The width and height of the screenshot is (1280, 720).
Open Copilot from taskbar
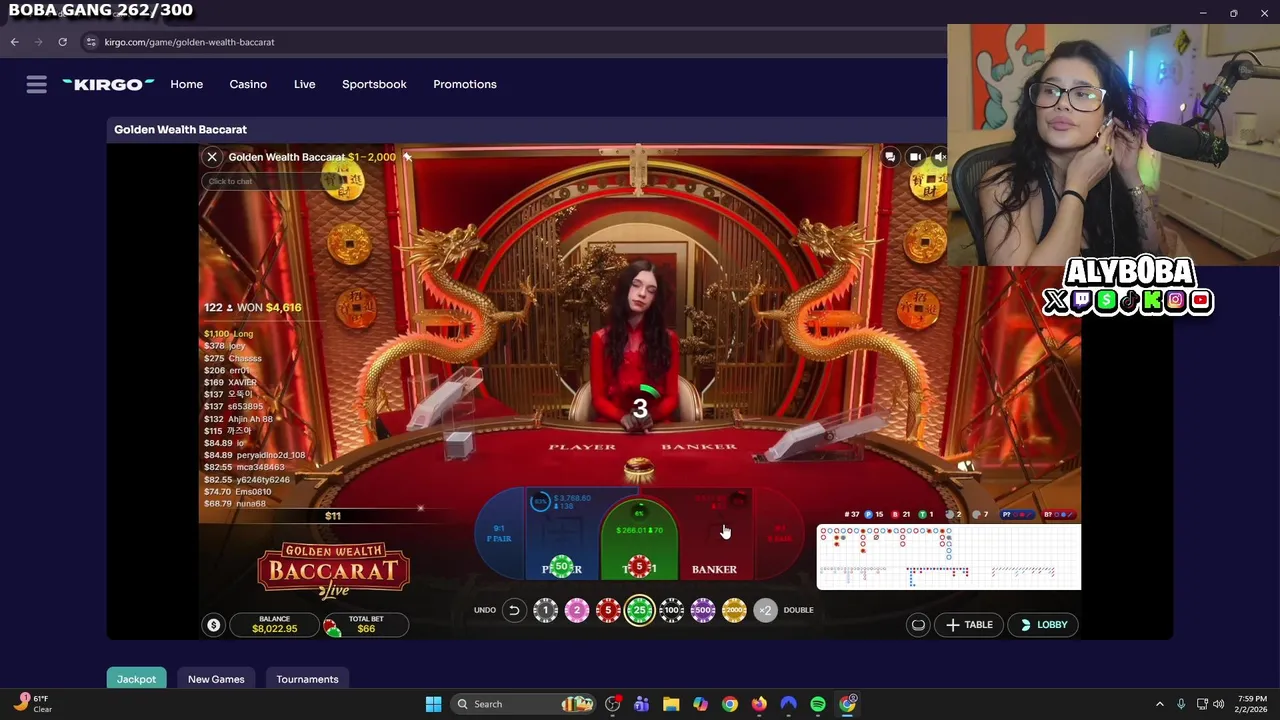tap(700, 704)
